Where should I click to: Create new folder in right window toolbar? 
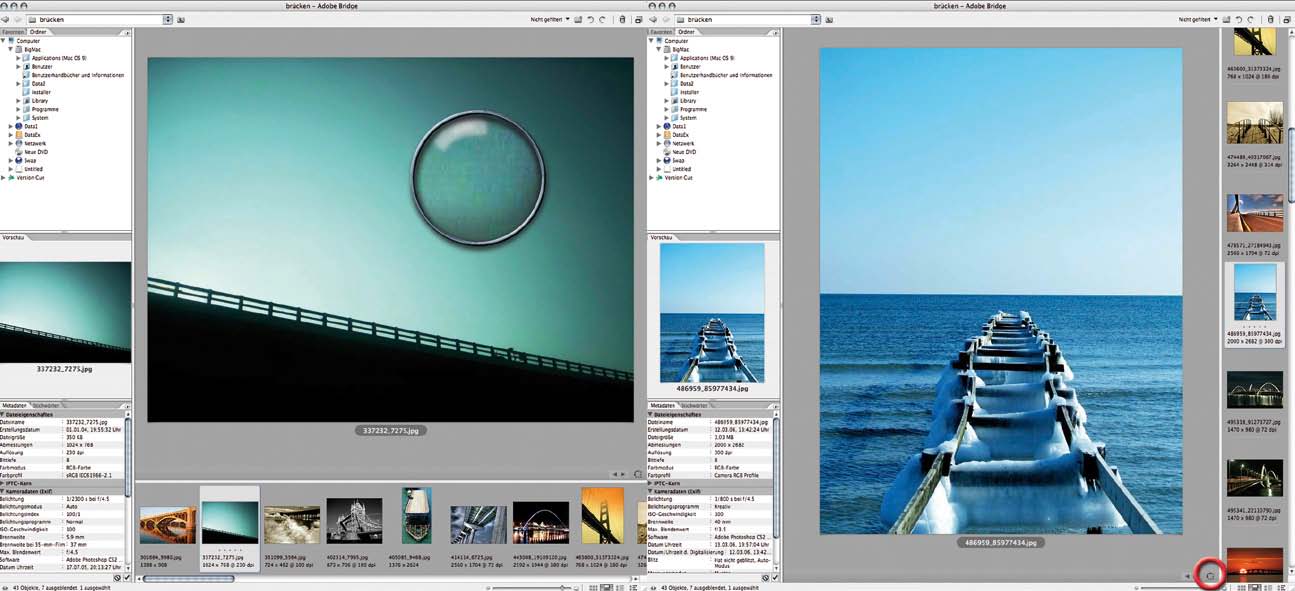(1225, 19)
